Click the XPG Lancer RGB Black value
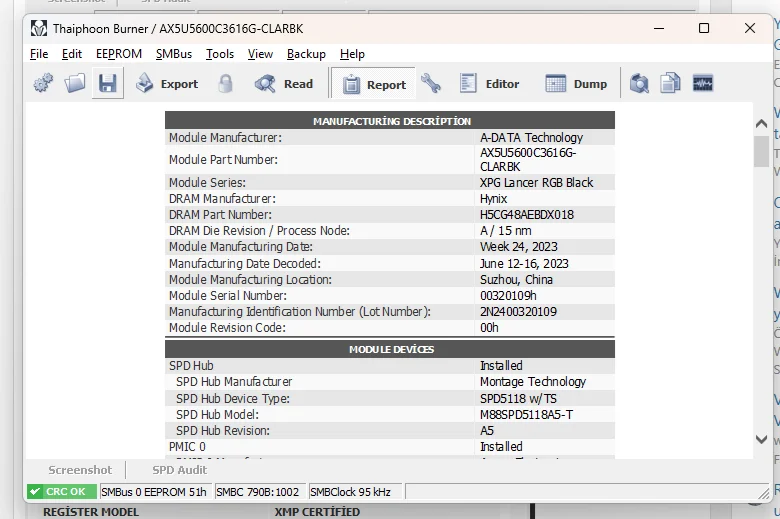The width and height of the screenshot is (780, 519). click(x=536, y=183)
